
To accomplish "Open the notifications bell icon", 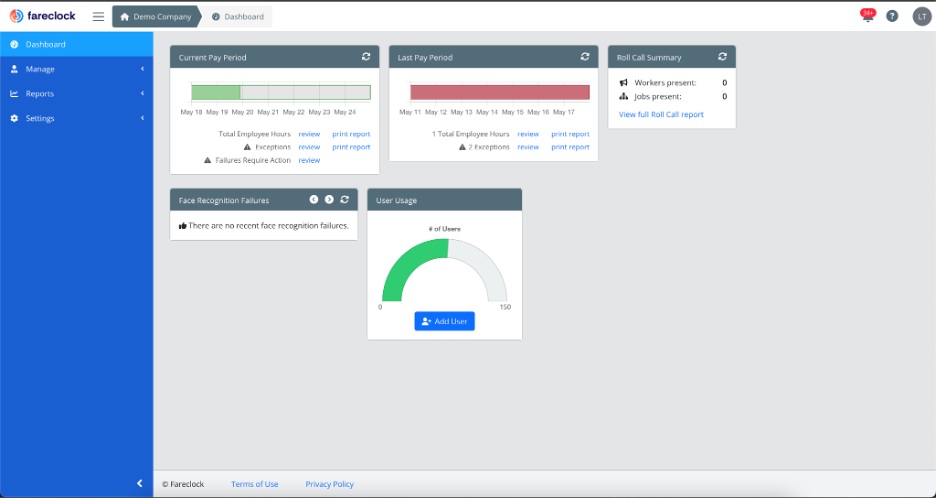I will click(x=866, y=16).
